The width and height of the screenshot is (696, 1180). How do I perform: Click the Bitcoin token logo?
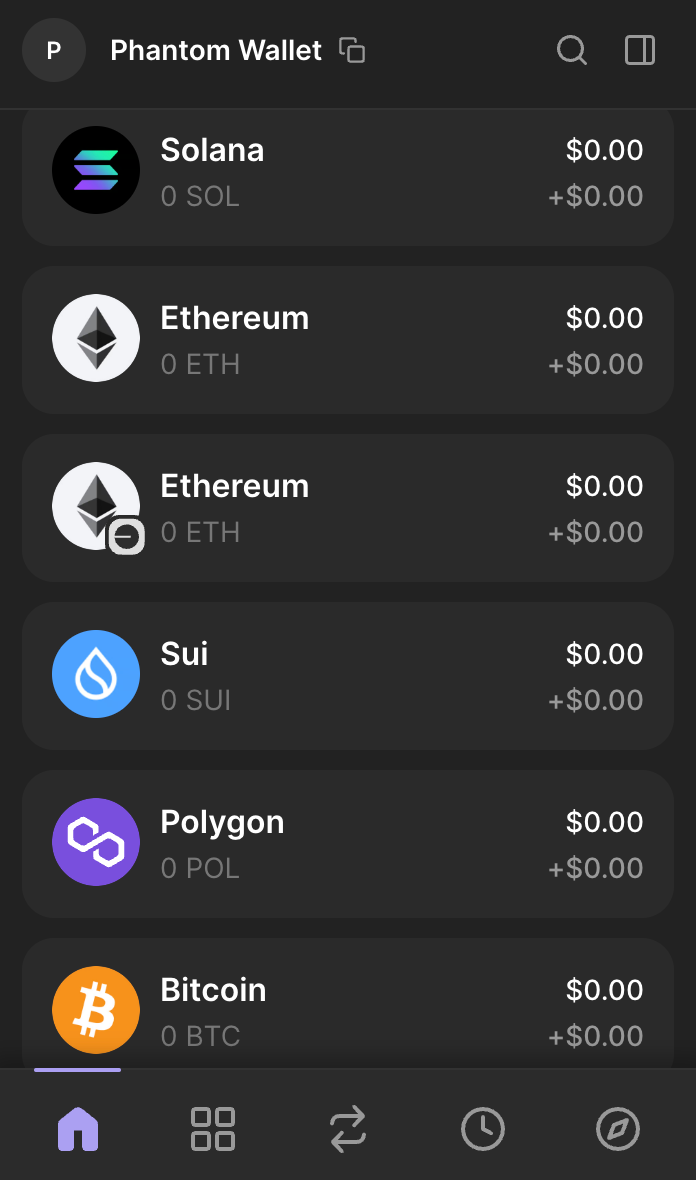tap(95, 1010)
